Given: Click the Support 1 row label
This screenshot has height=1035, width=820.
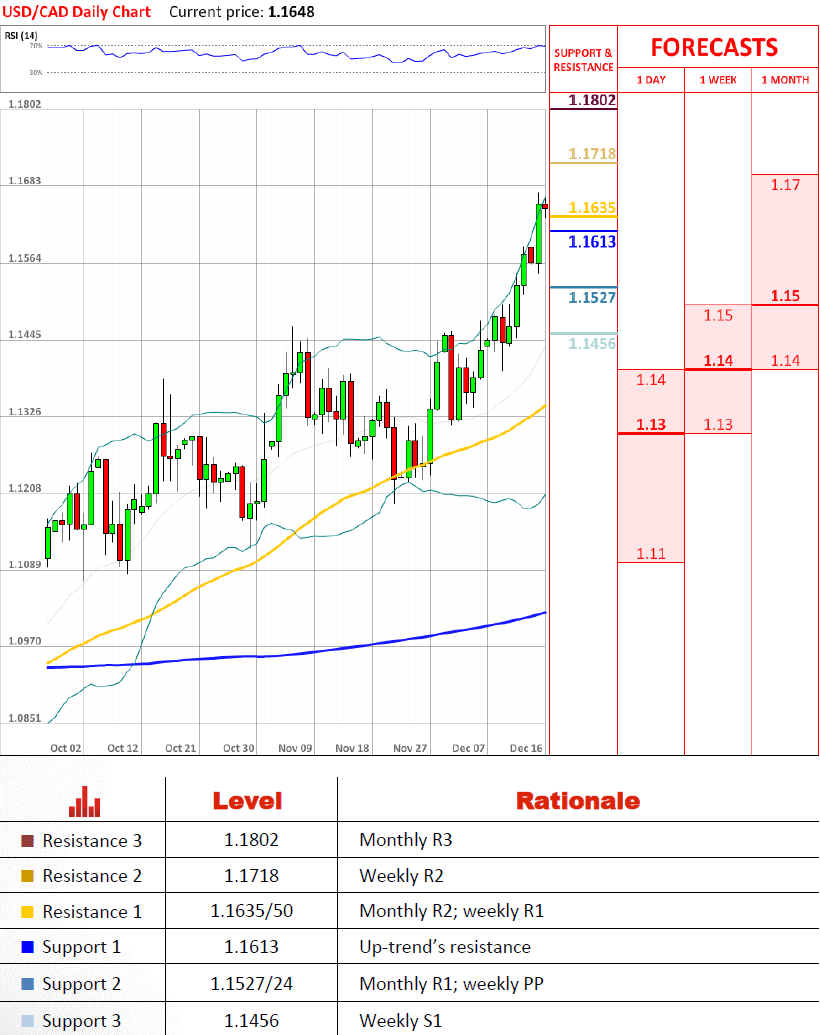Looking at the screenshot, I should click(82, 947).
